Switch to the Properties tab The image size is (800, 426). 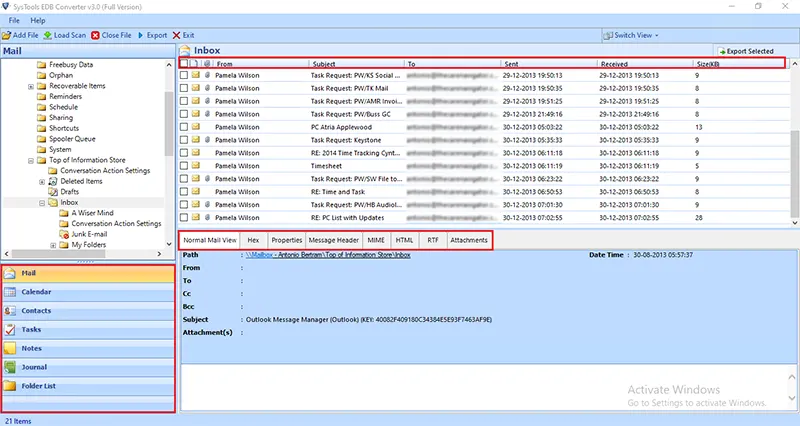[287, 240]
